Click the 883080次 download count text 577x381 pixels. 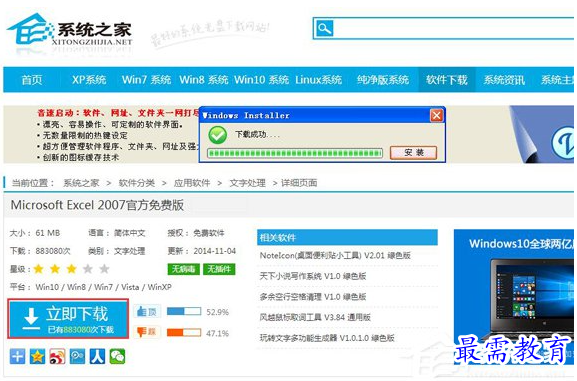[x=53, y=251]
